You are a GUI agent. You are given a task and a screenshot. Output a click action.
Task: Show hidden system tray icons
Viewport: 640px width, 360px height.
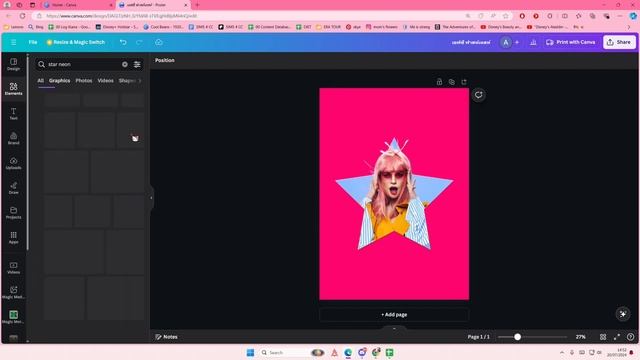(x=562, y=352)
